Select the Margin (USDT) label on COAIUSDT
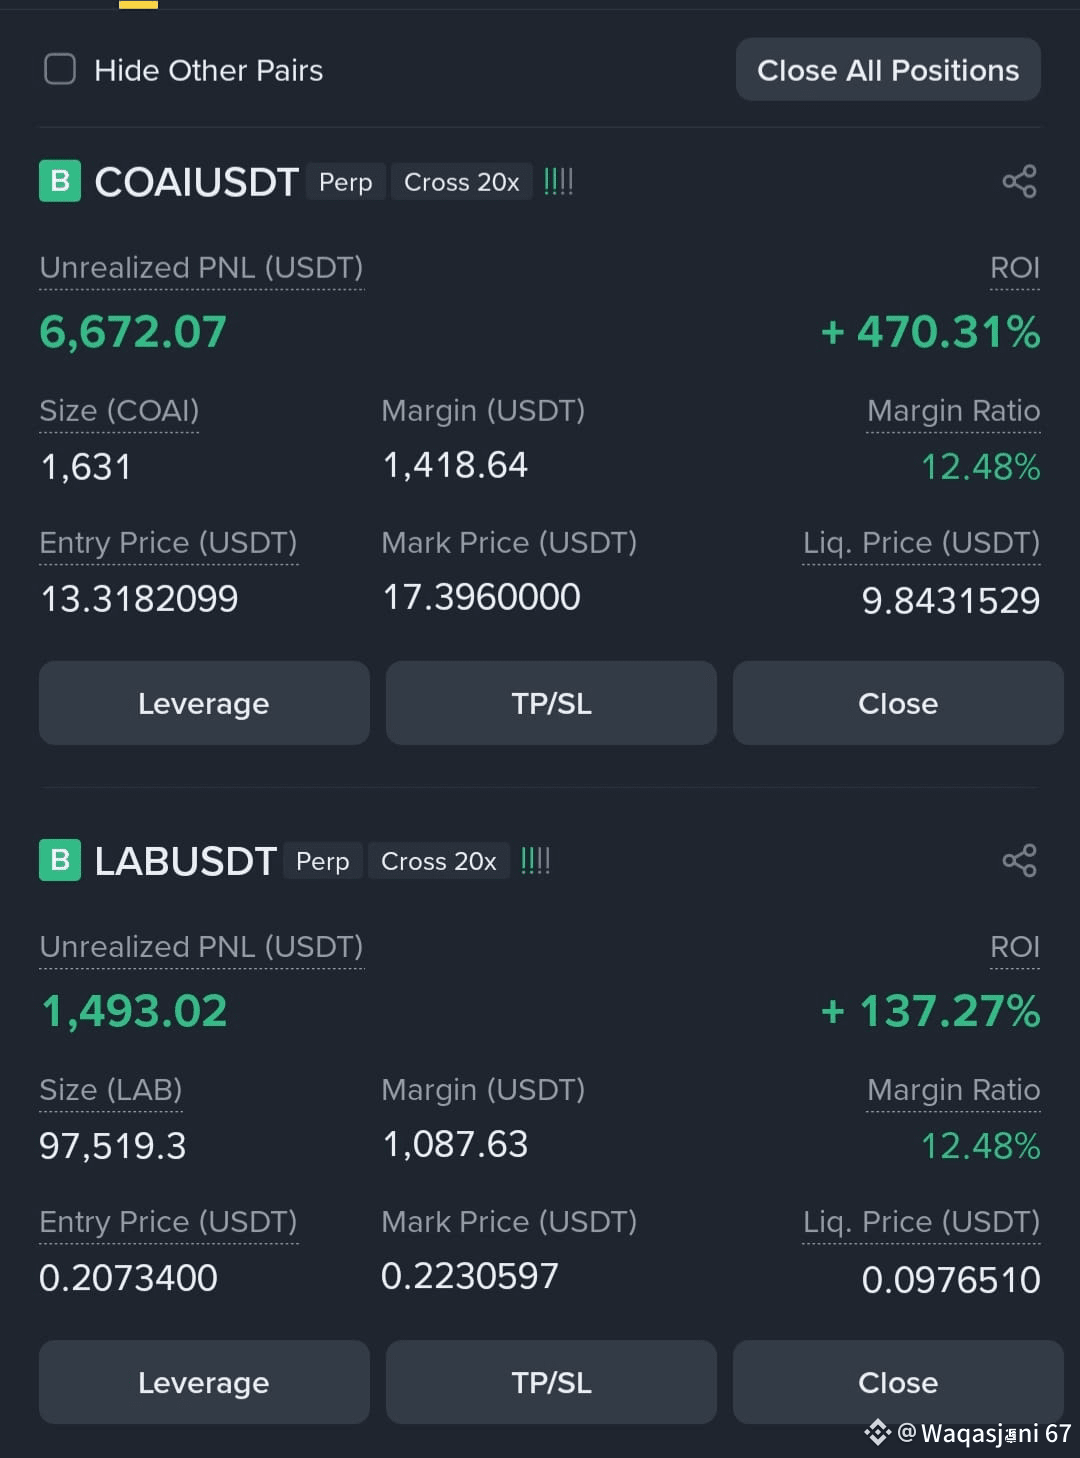The width and height of the screenshot is (1080, 1458). [483, 411]
